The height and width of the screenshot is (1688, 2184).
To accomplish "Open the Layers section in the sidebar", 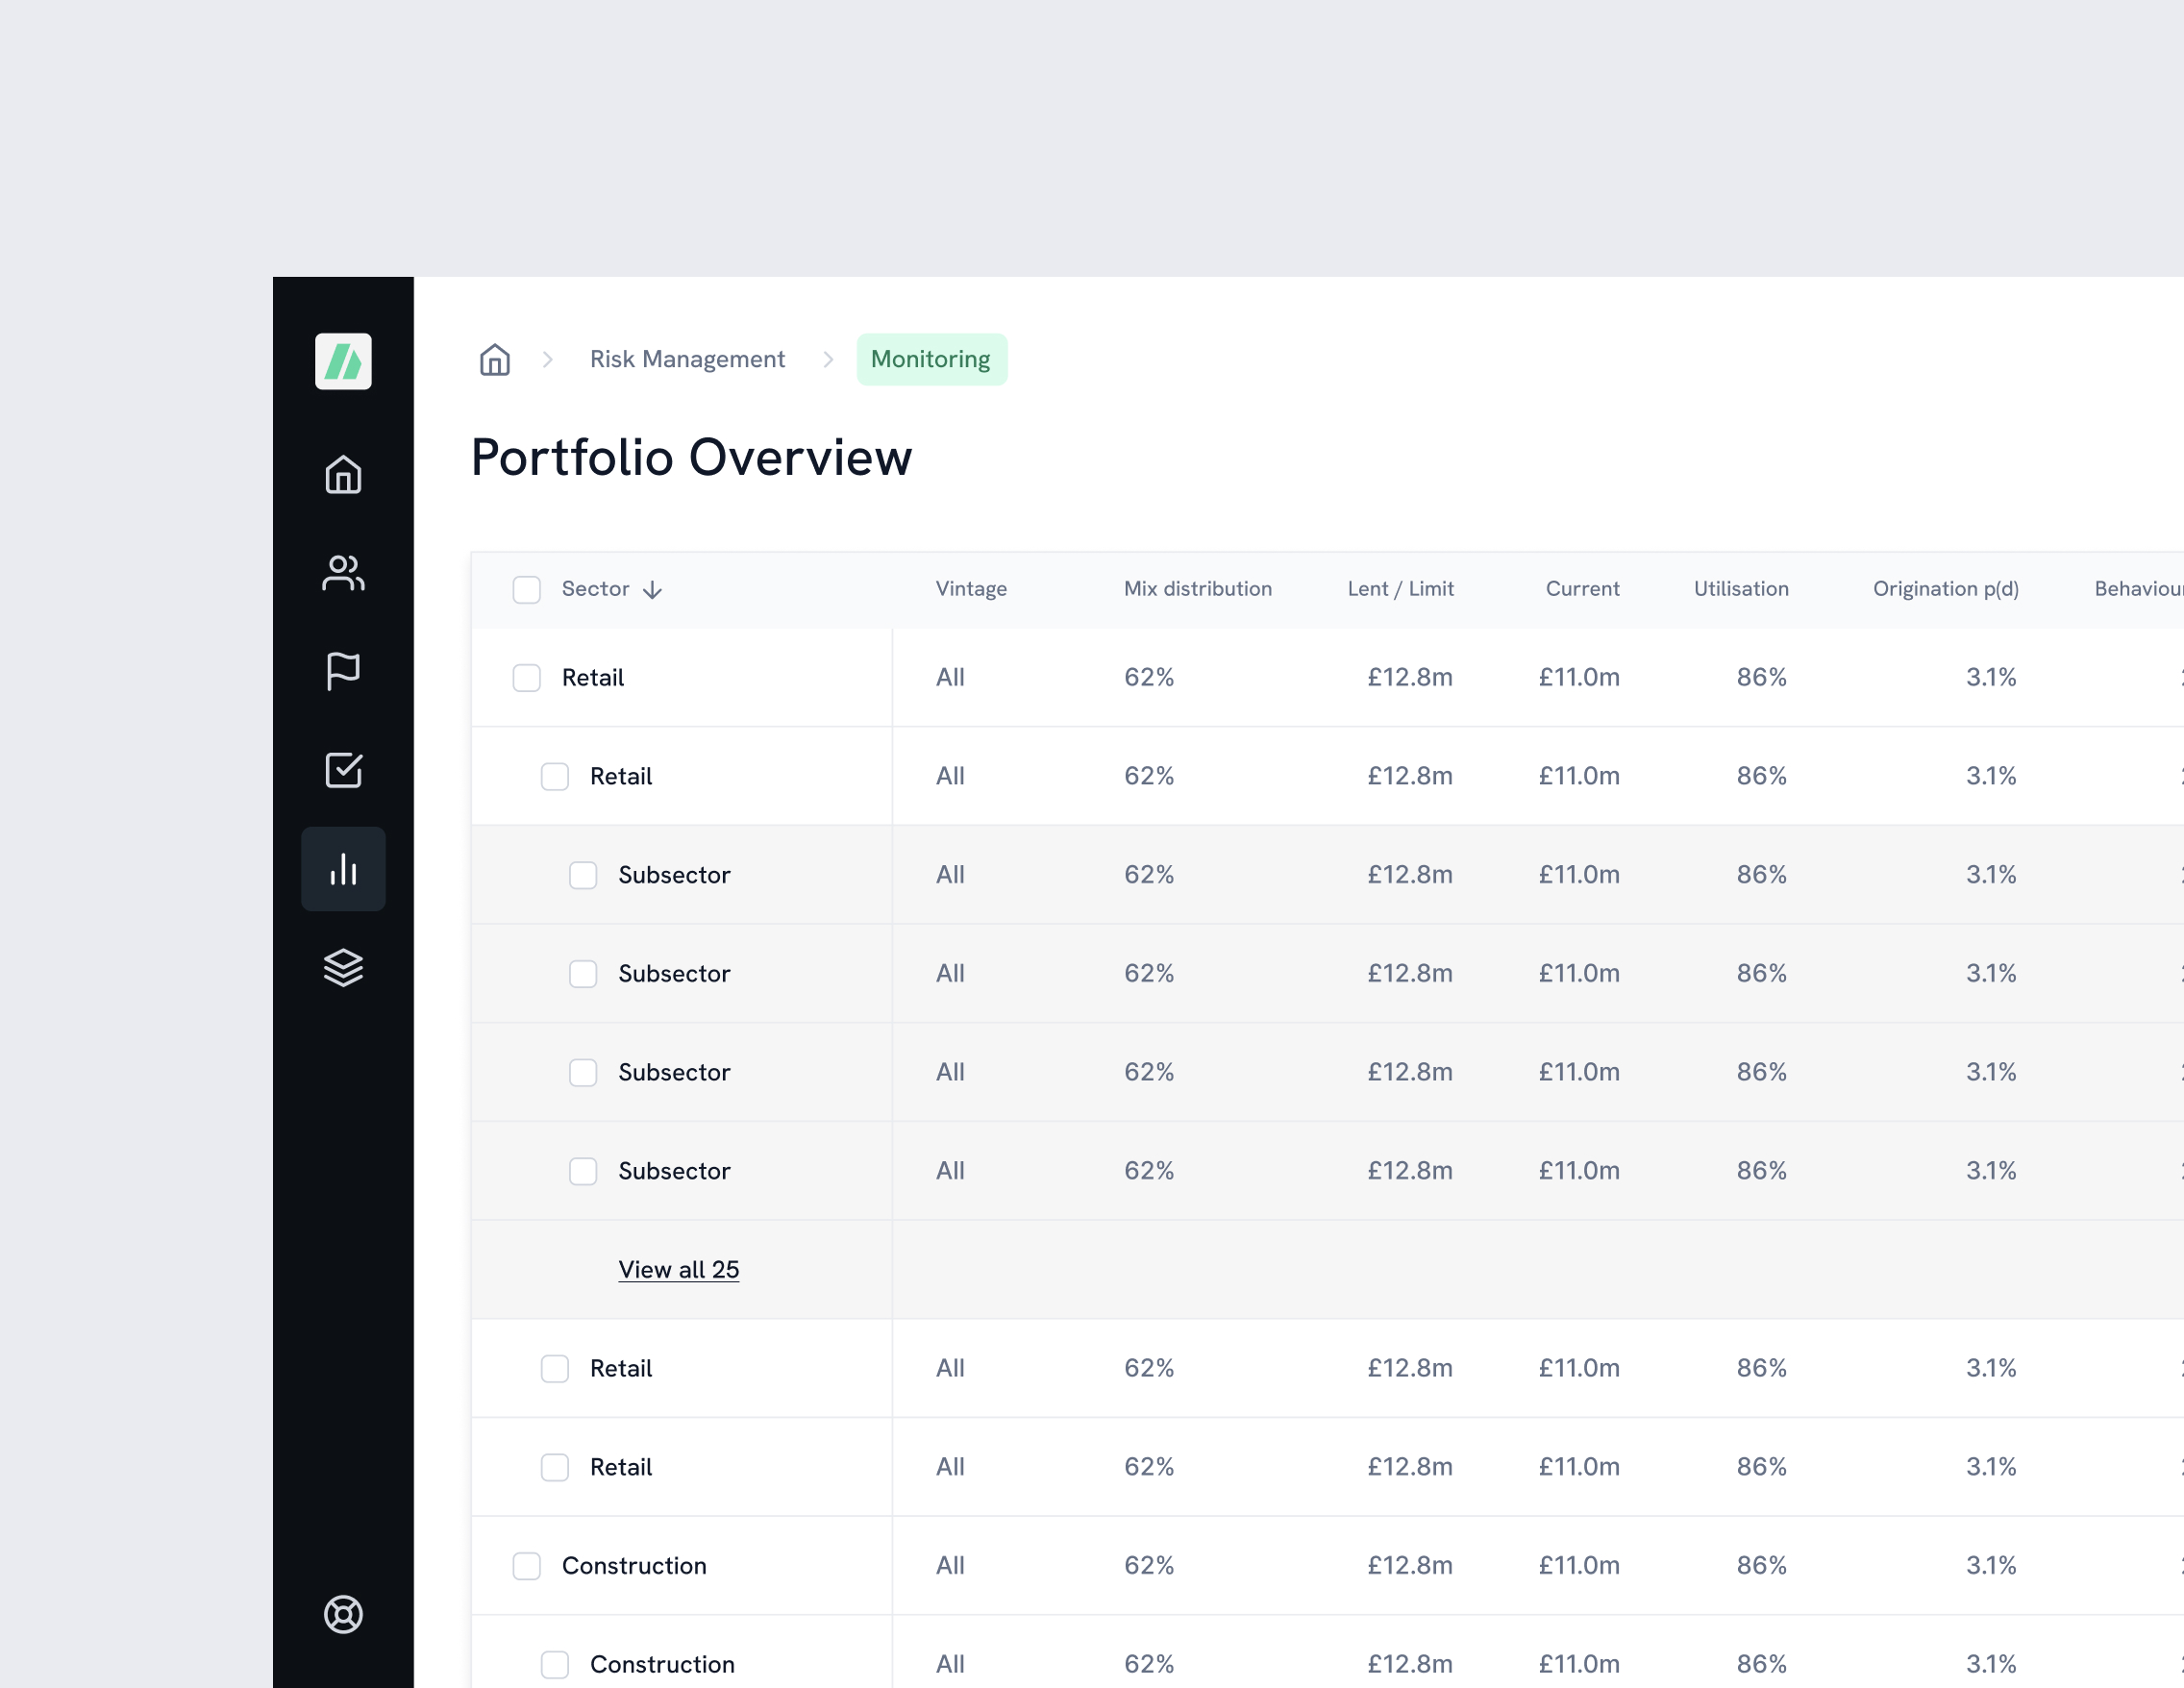I will click(x=343, y=966).
